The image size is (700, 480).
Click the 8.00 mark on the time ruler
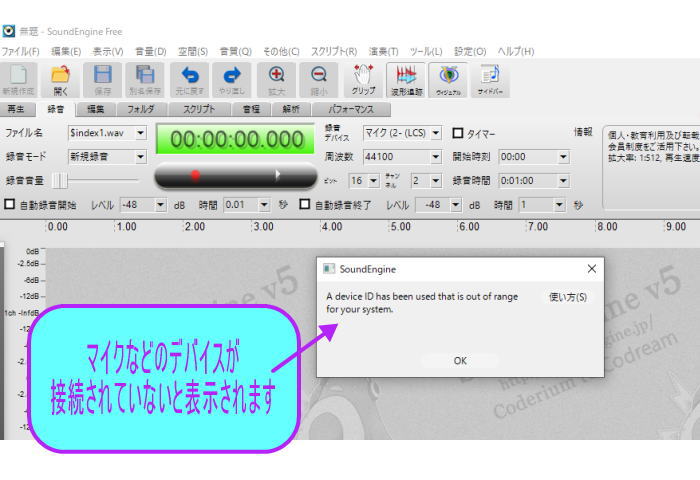(x=607, y=227)
